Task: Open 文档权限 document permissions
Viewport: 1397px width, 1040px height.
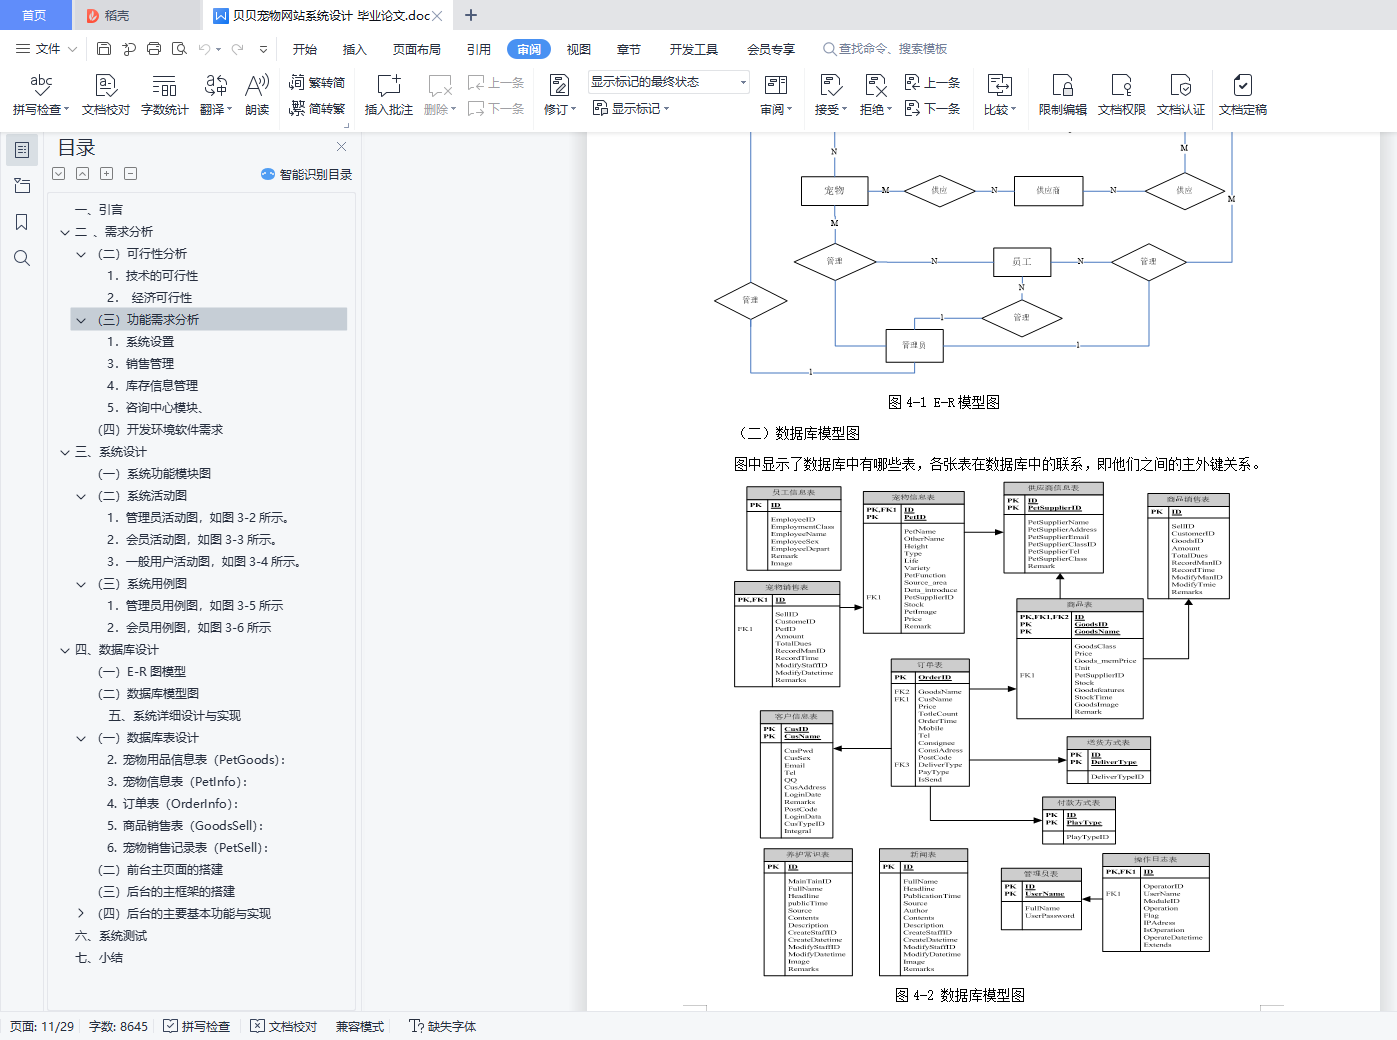Action: [1121, 95]
